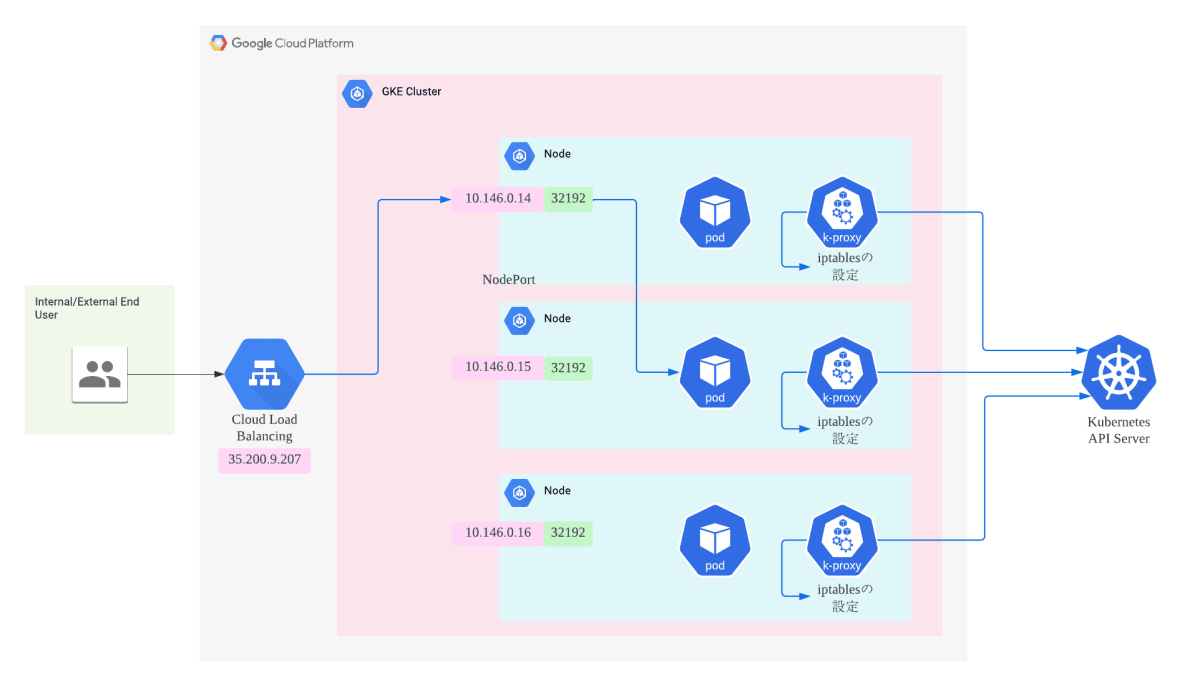This screenshot has height=686, width=1200.
Task: Select the end user people icon
Action: 99,375
